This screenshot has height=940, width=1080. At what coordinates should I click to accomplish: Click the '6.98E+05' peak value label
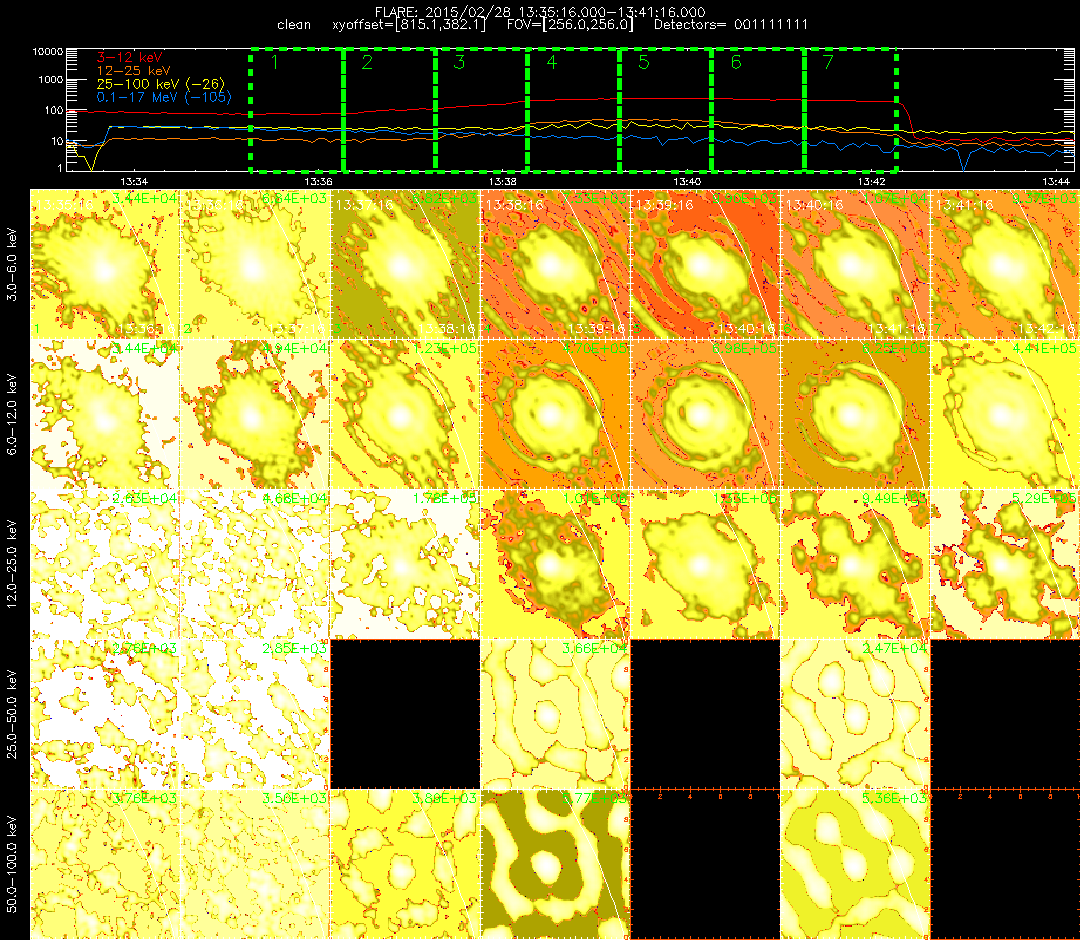click(x=745, y=348)
